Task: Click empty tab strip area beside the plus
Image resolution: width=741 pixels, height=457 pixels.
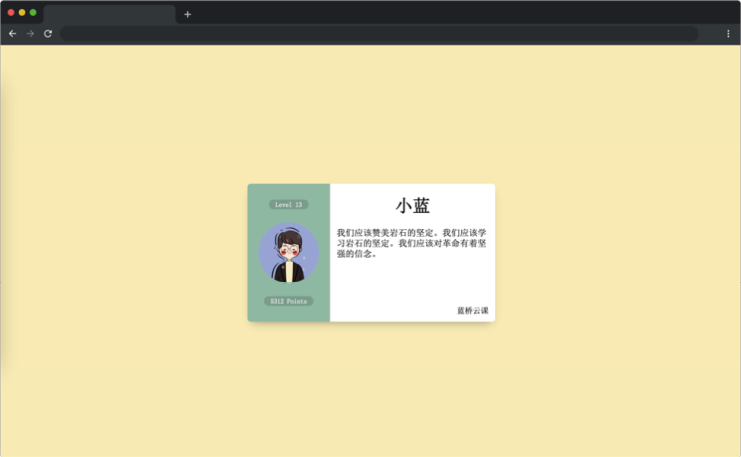Action: pos(450,12)
